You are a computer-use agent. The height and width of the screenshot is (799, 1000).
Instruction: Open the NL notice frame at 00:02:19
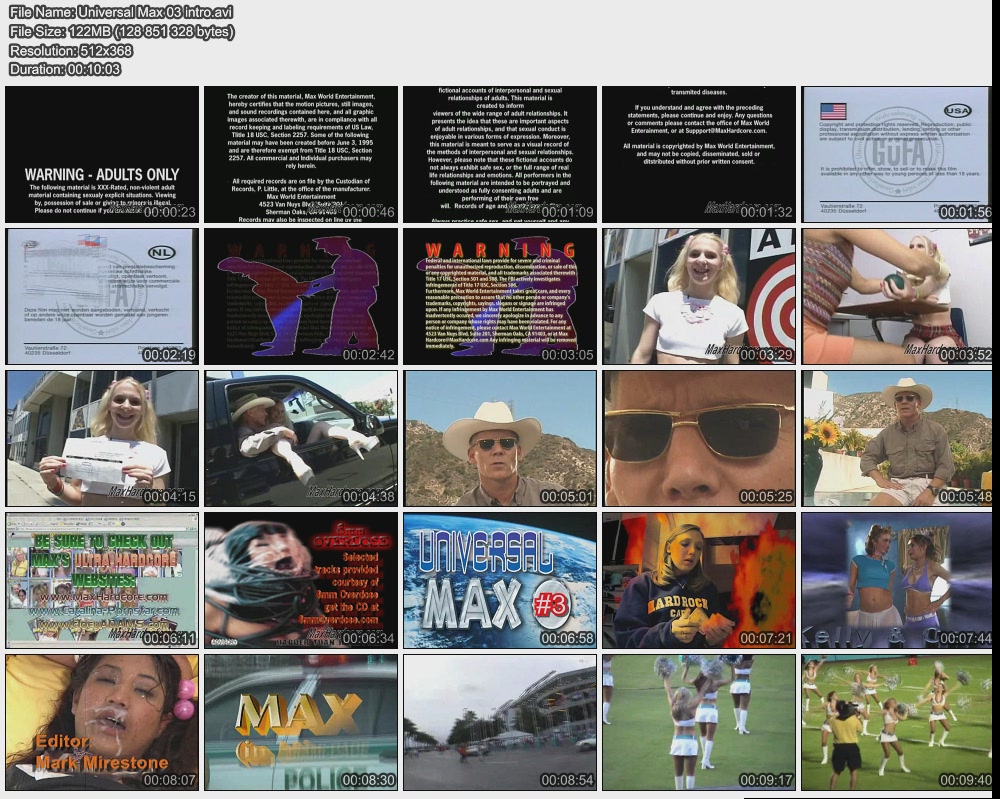101,296
